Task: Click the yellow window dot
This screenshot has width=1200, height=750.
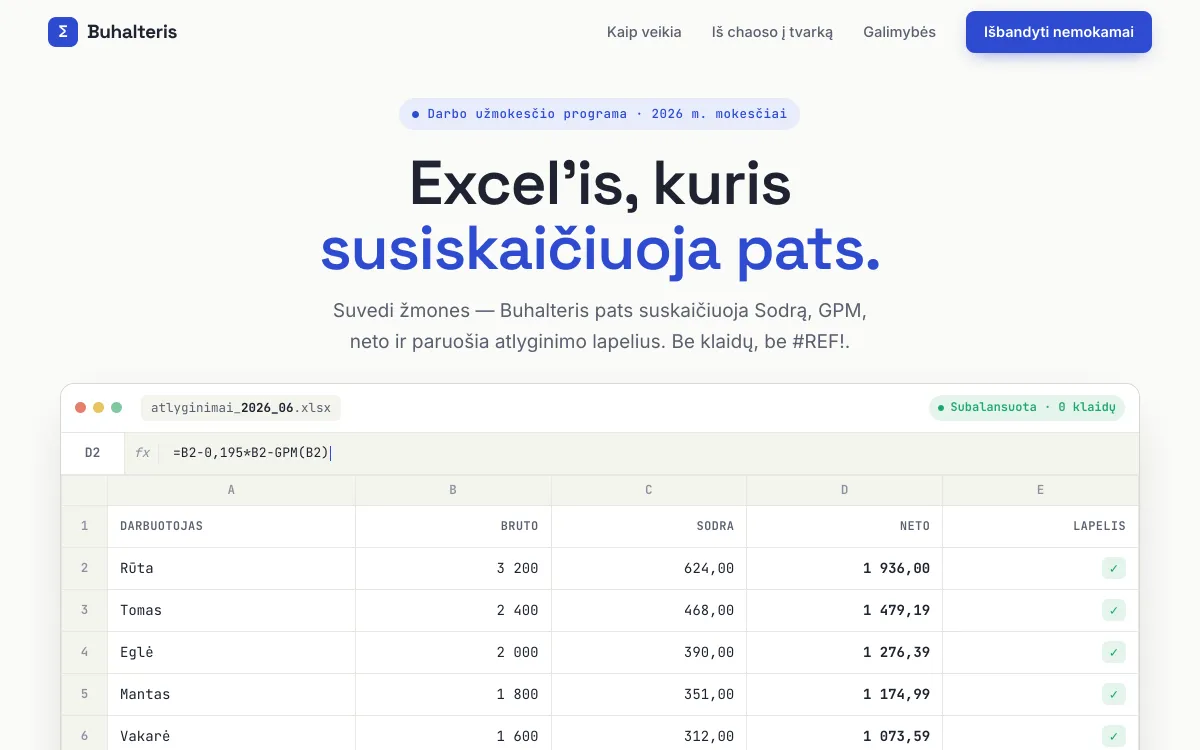Action: (98, 408)
